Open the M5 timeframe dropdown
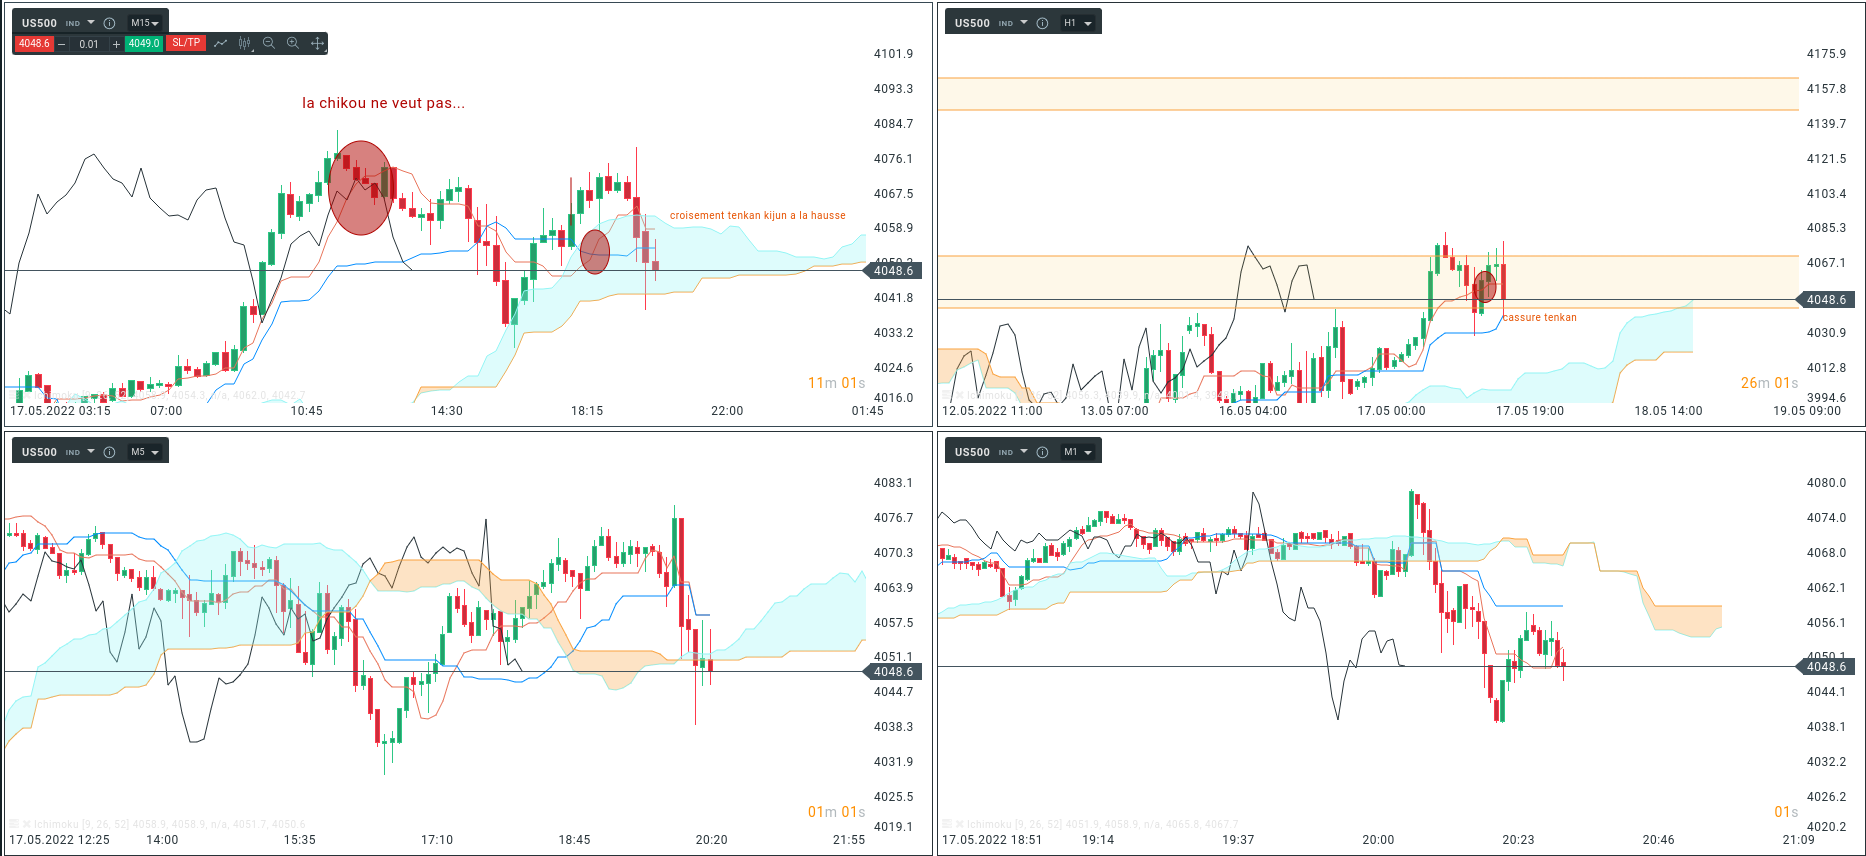Viewport: 1866px width, 856px height. (x=145, y=452)
